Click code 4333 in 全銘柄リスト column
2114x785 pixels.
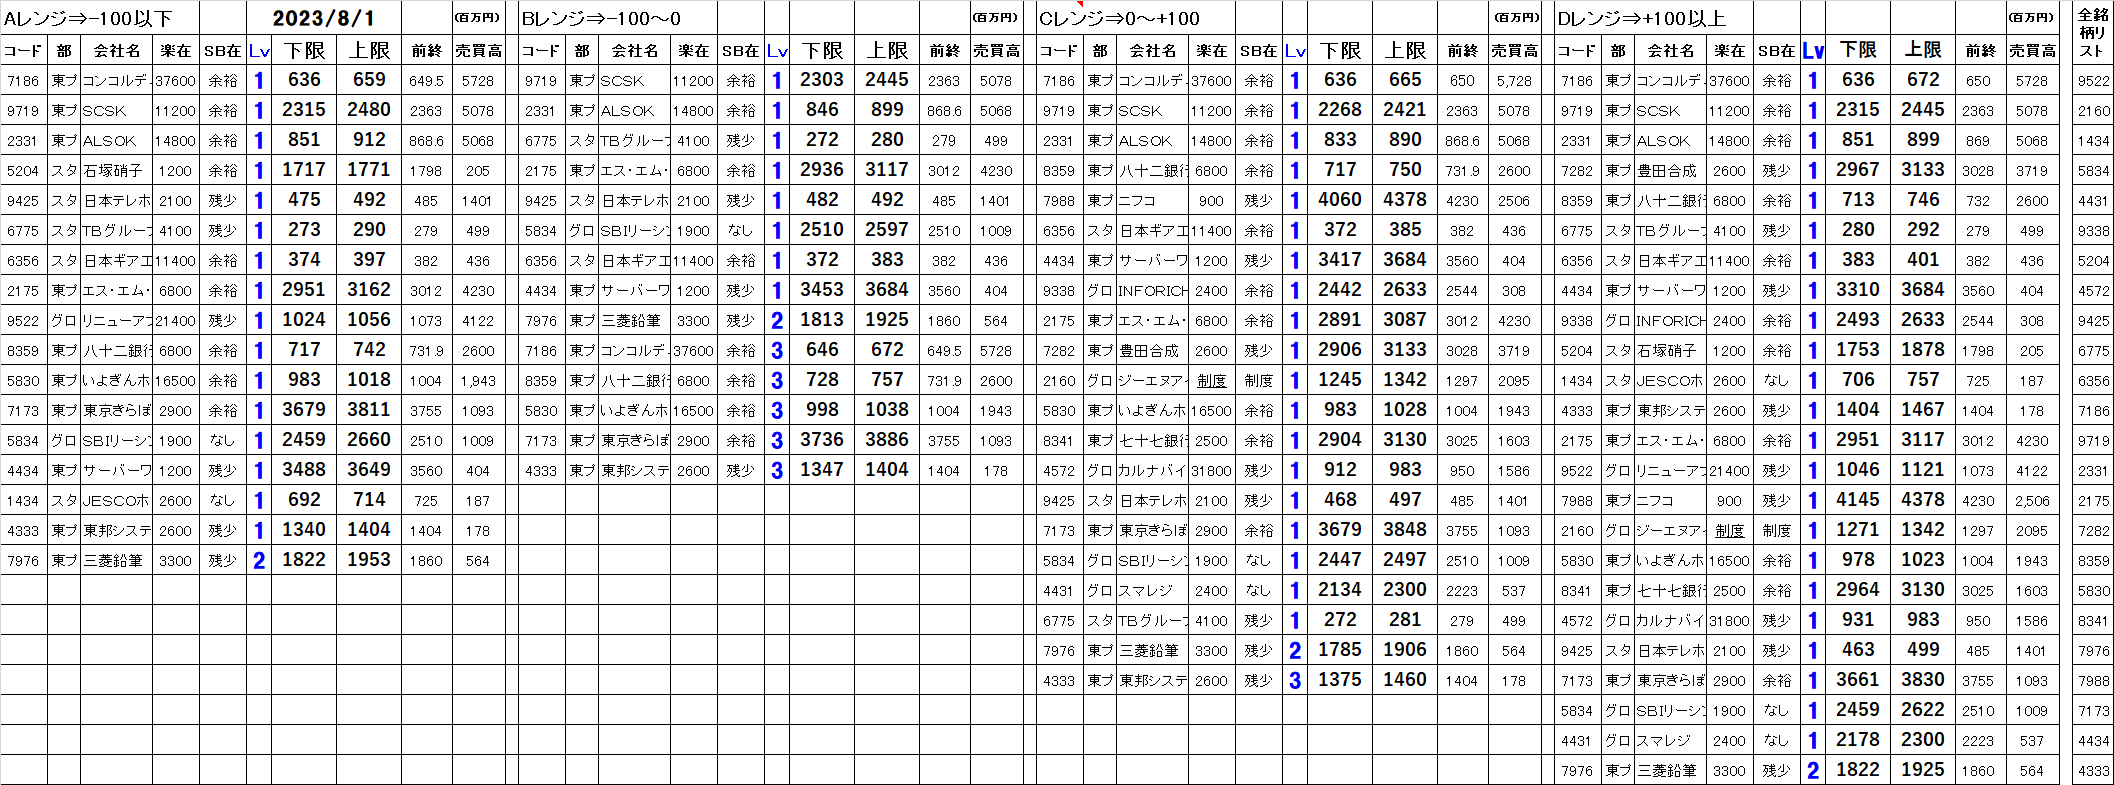click(2093, 771)
